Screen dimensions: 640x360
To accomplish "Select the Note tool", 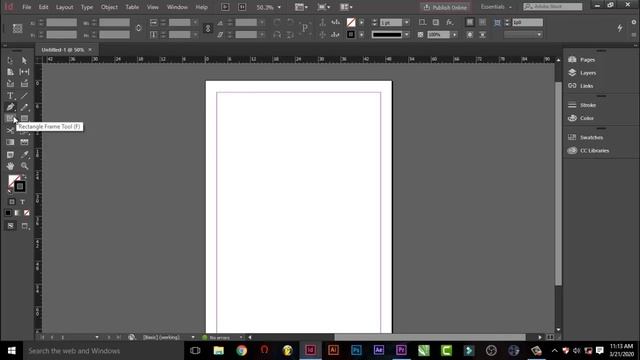I will [x=10, y=155].
